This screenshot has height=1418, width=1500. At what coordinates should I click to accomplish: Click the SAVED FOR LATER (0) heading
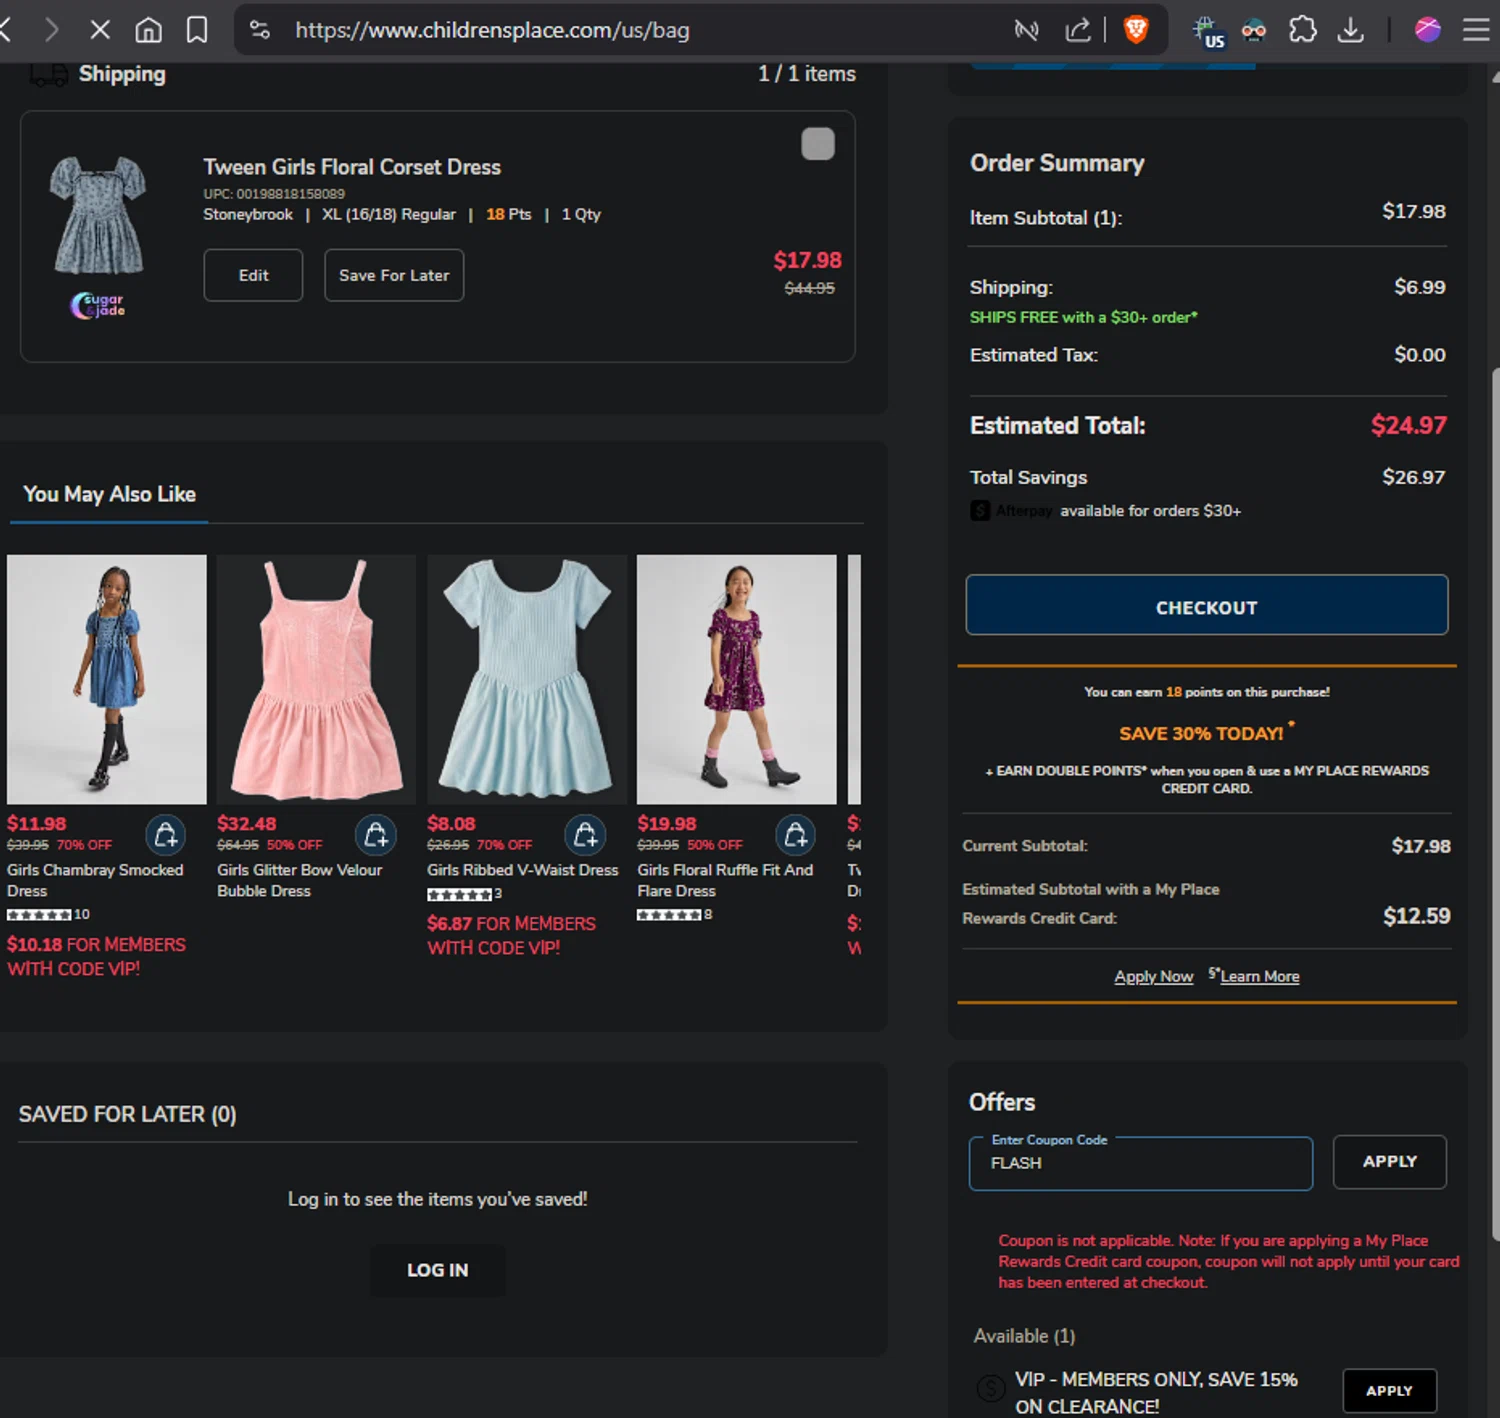point(127,1114)
